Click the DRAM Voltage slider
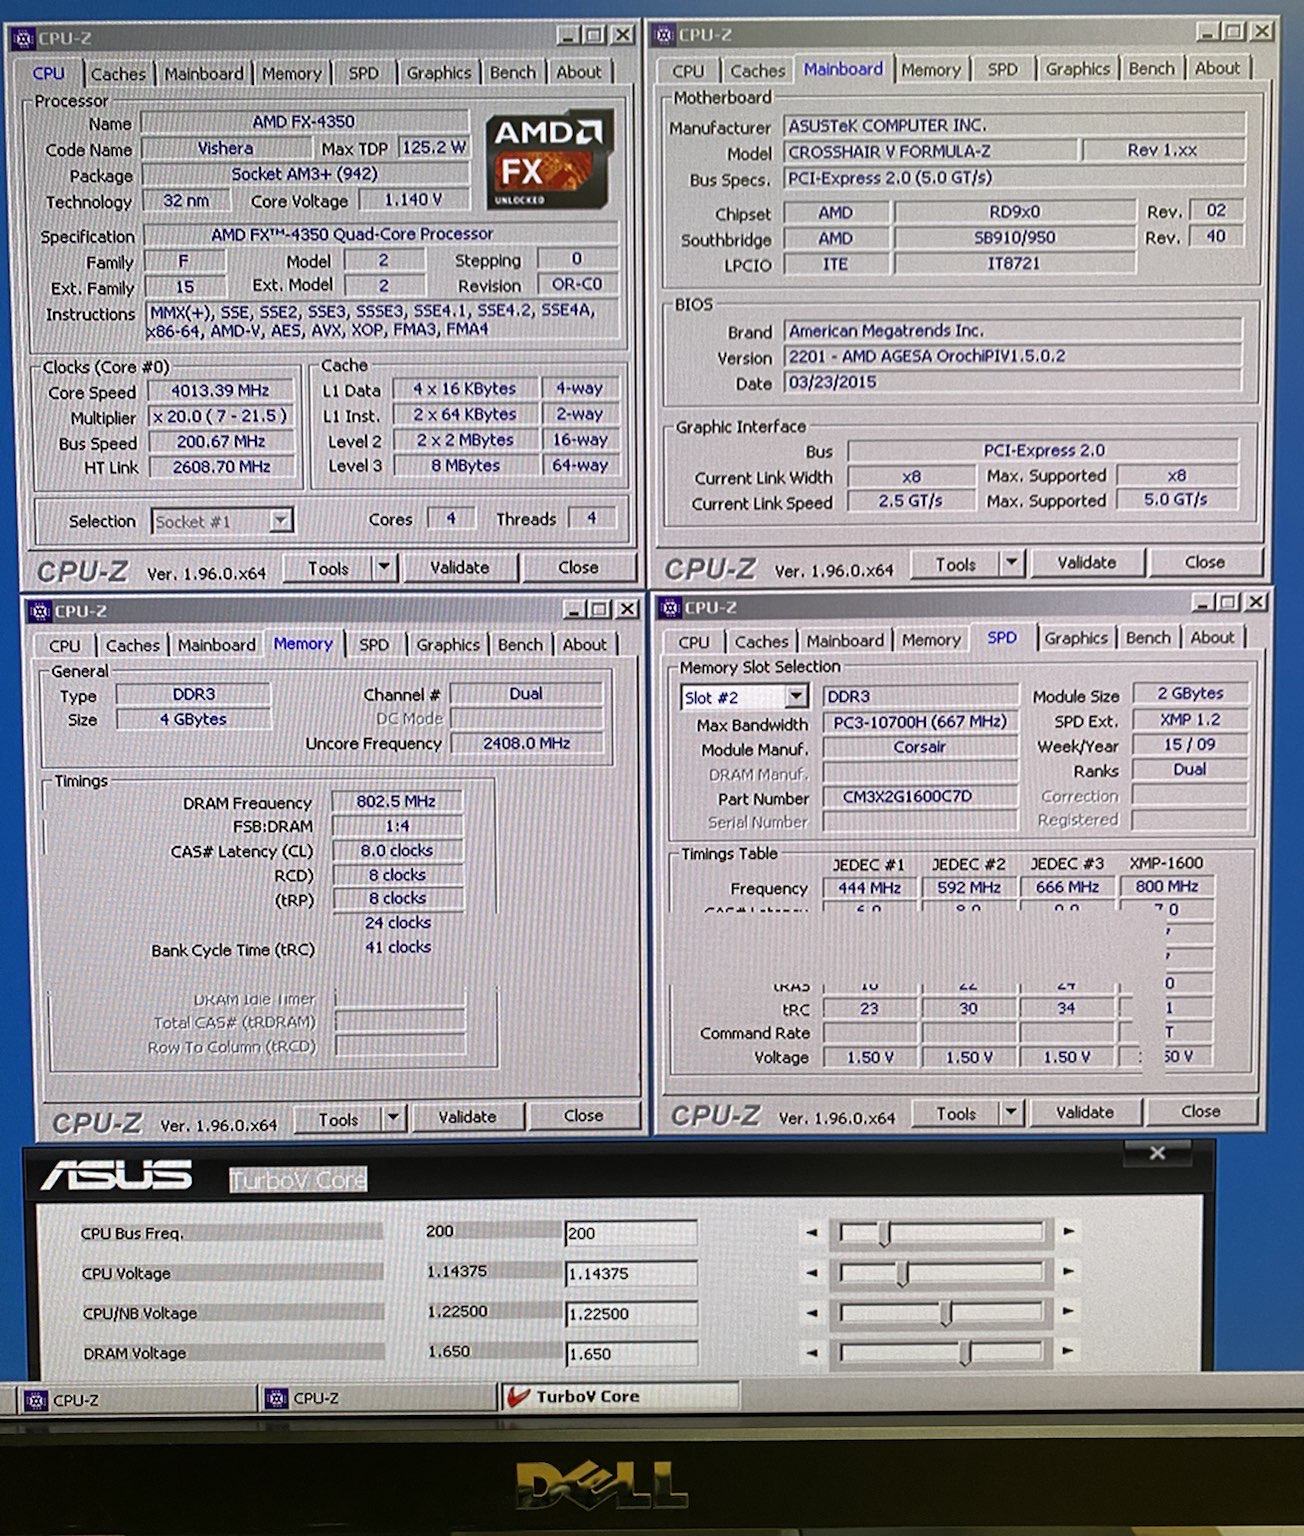Screen dimensions: 1304x1536 [x=941, y=1352]
